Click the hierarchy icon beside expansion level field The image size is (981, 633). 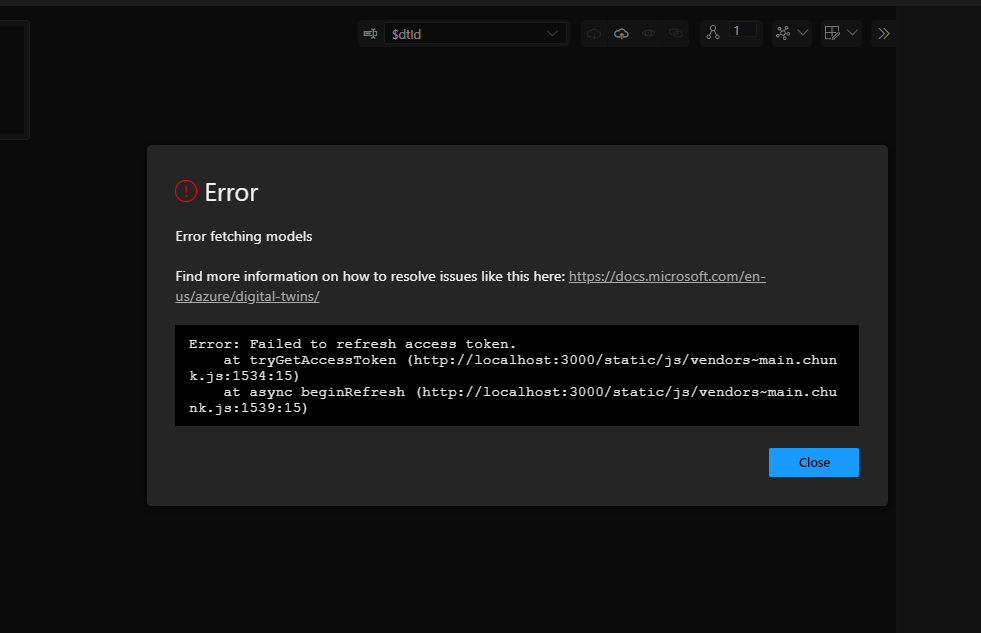tap(712, 33)
